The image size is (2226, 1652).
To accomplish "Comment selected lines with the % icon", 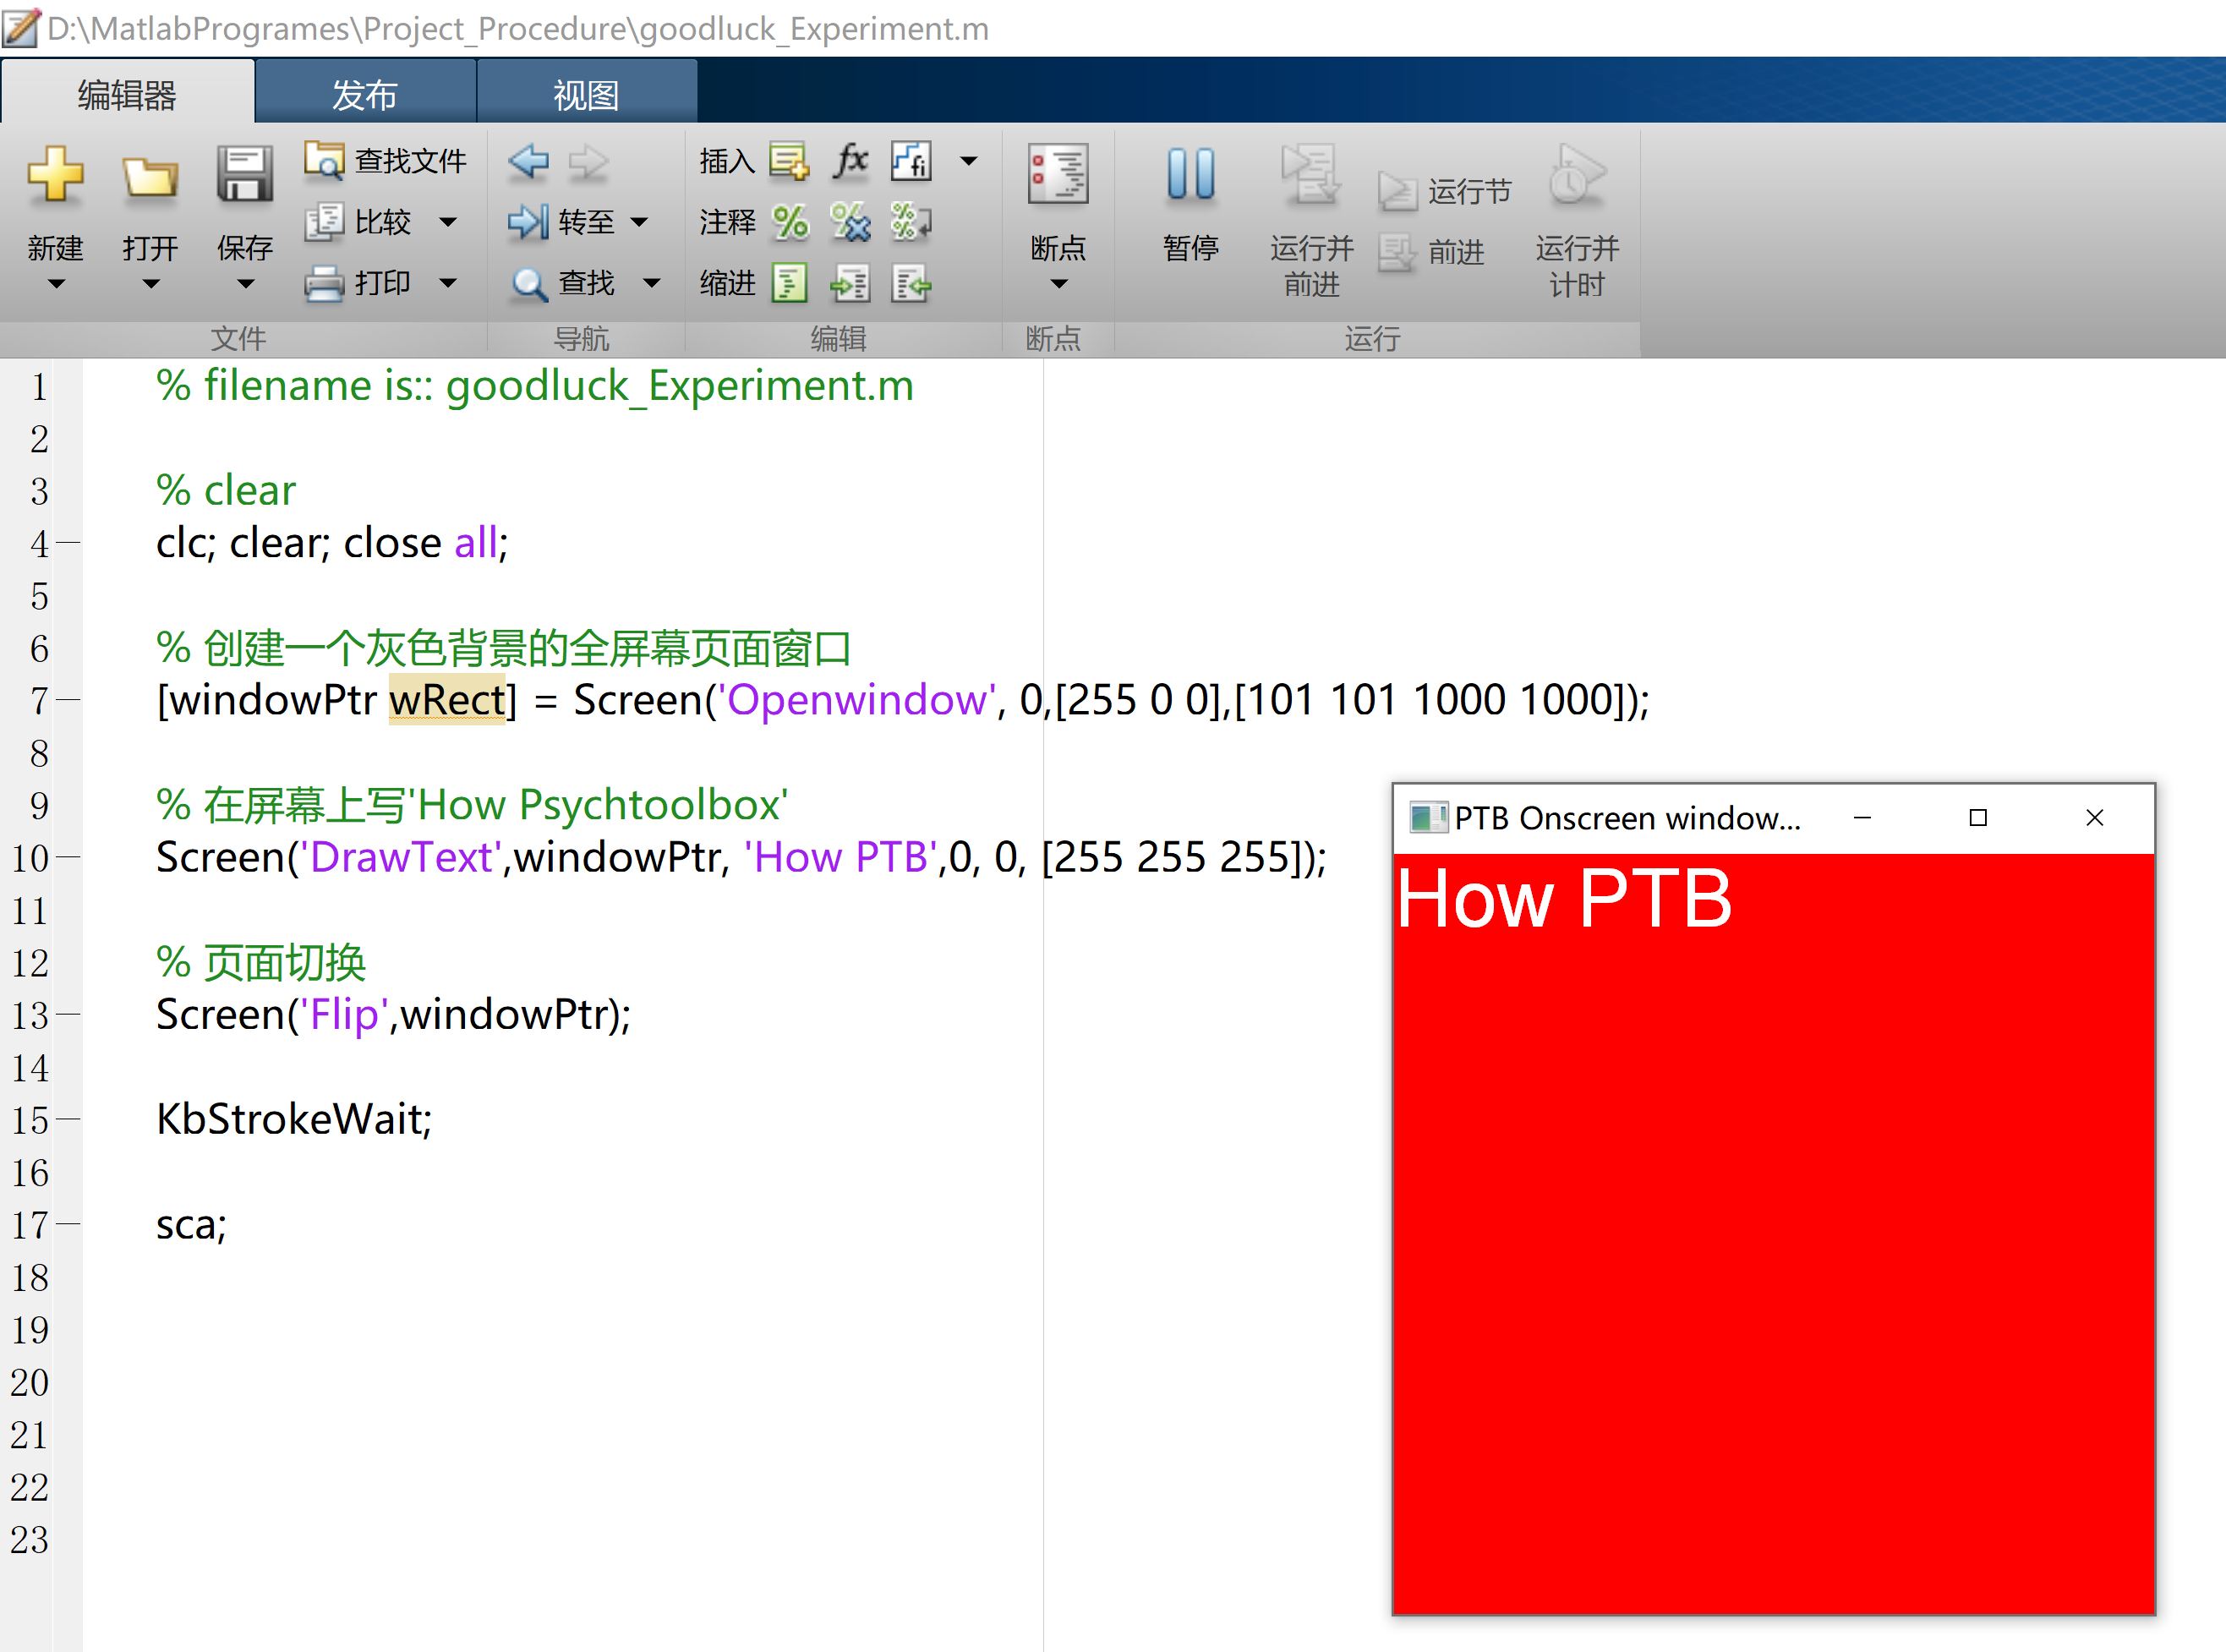I will [790, 223].
